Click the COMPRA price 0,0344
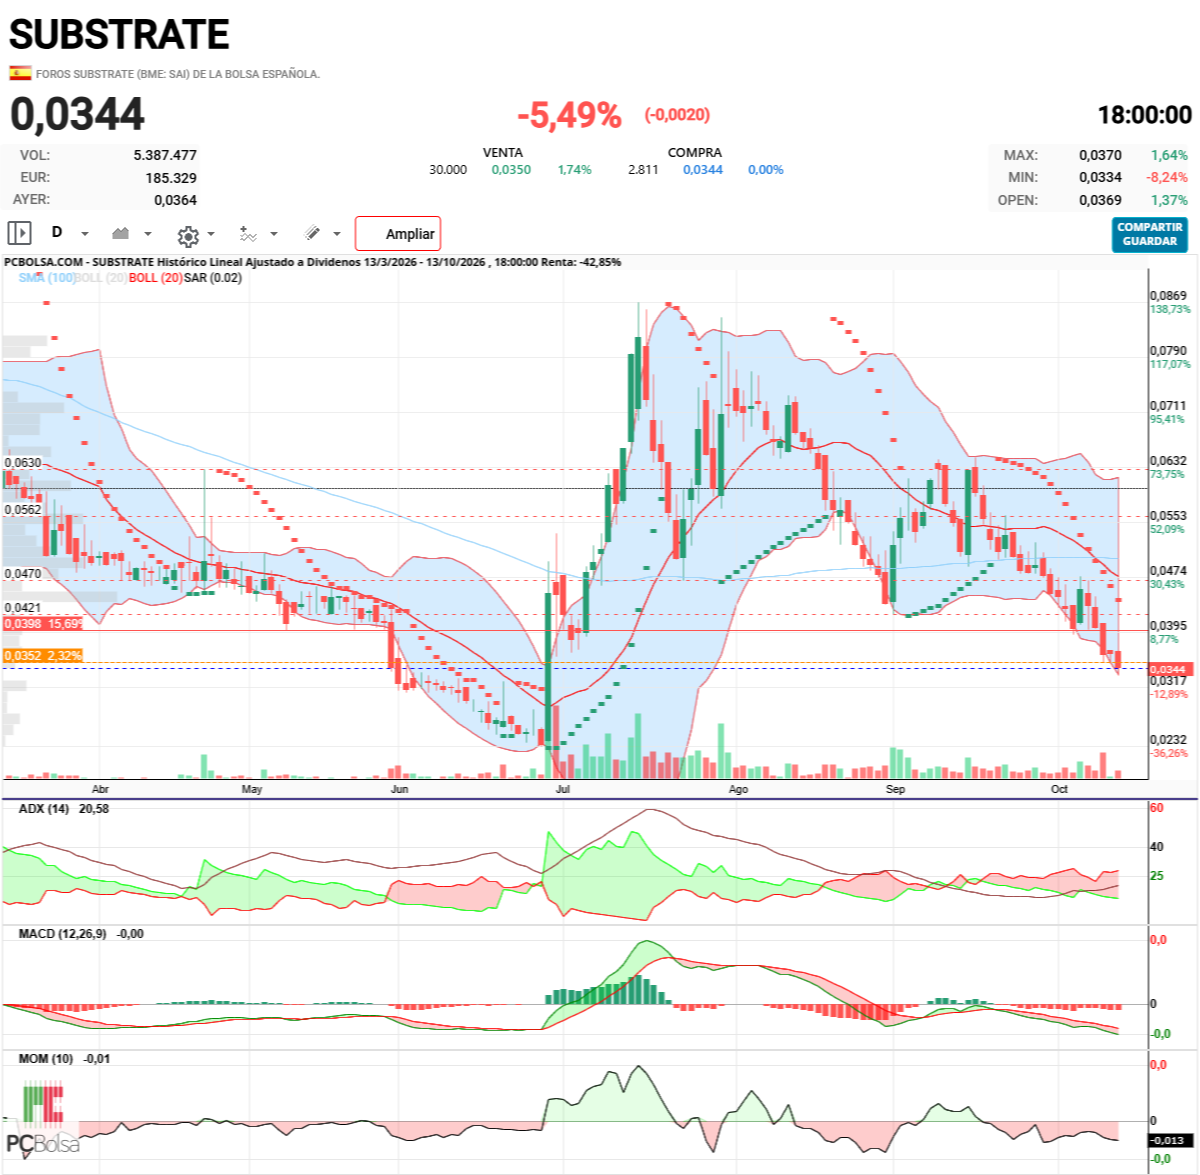The height and width of the screenshot is (1175, 1200). pyautogui.click(x=703, y=170)
